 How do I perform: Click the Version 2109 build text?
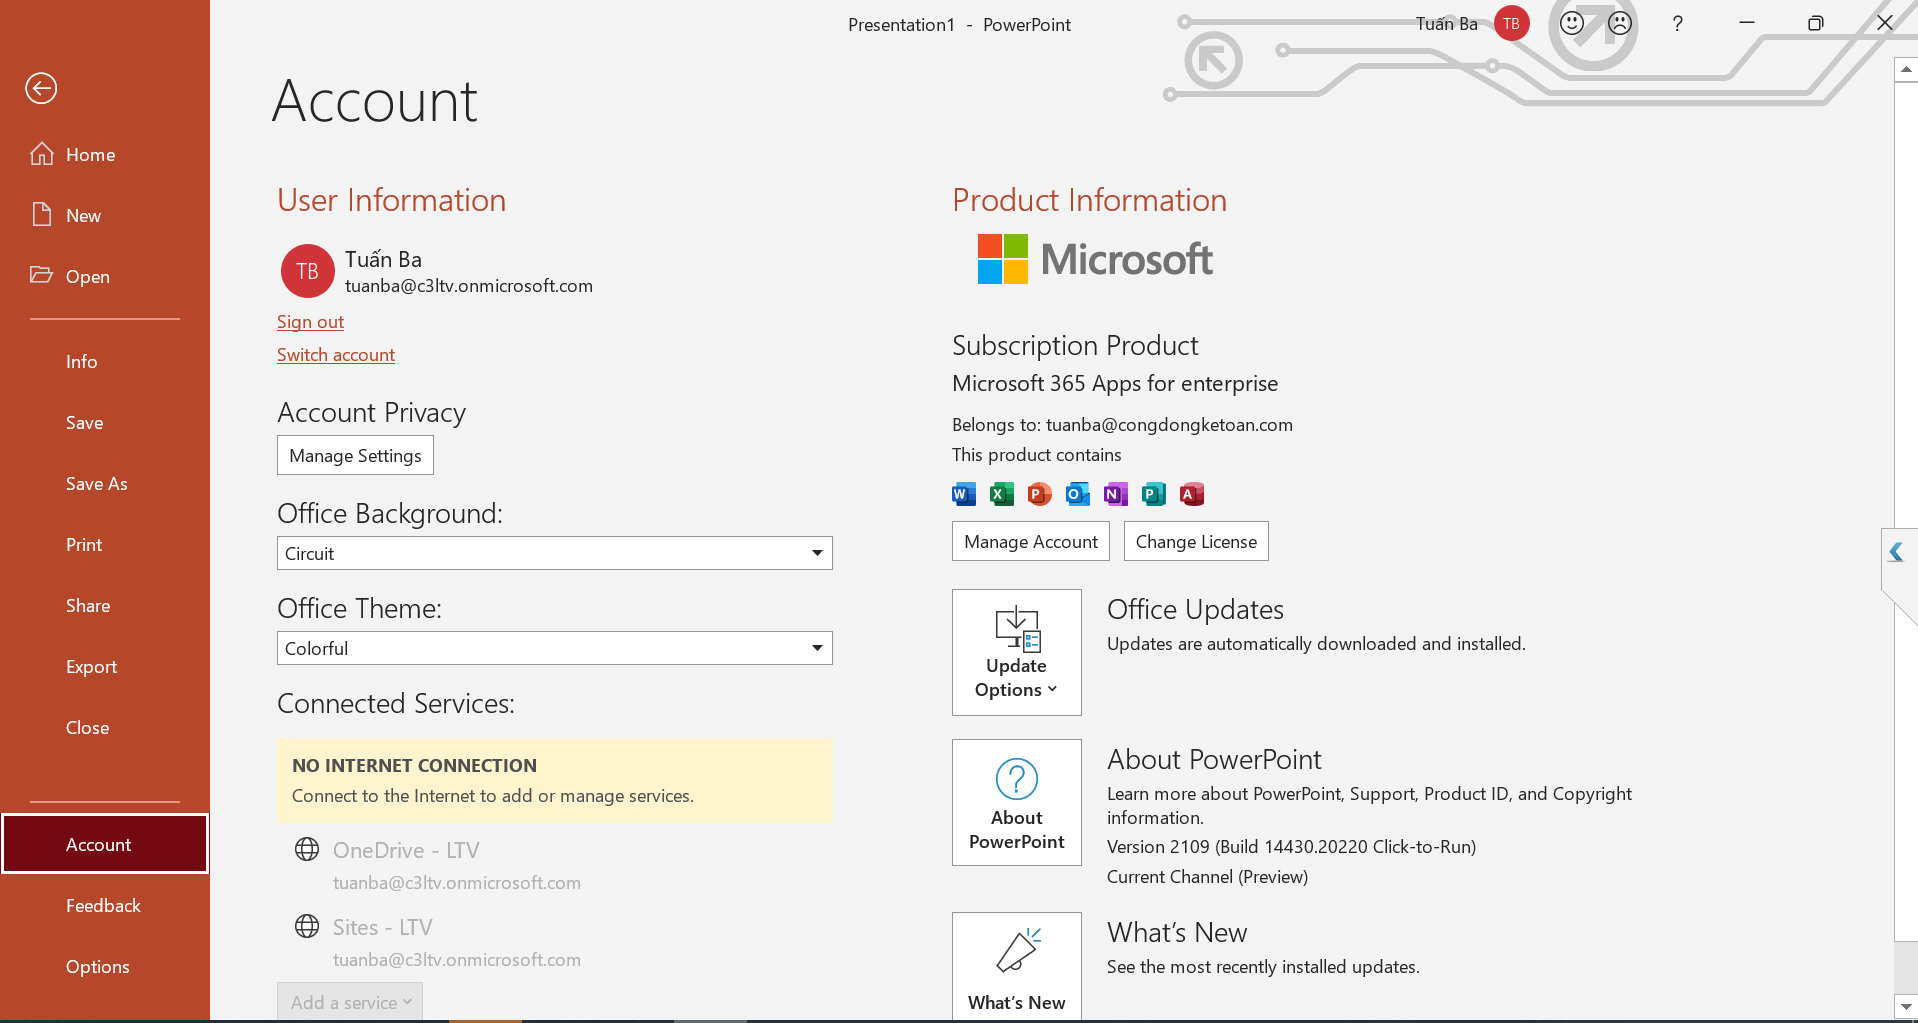1291,847
